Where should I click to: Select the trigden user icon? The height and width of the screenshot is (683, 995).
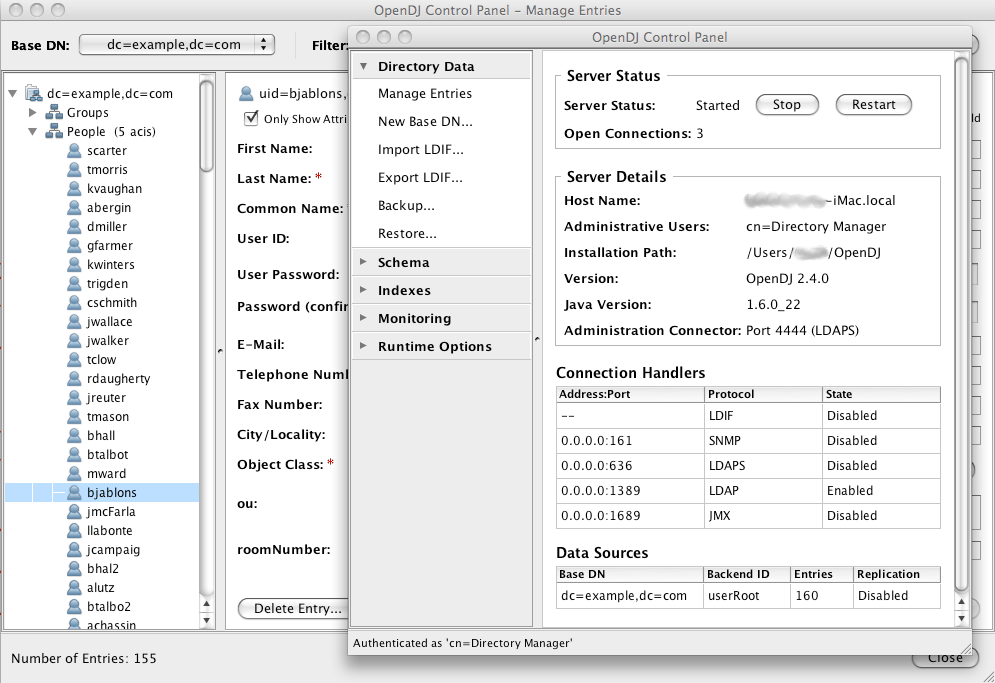[x=74, y=284]
